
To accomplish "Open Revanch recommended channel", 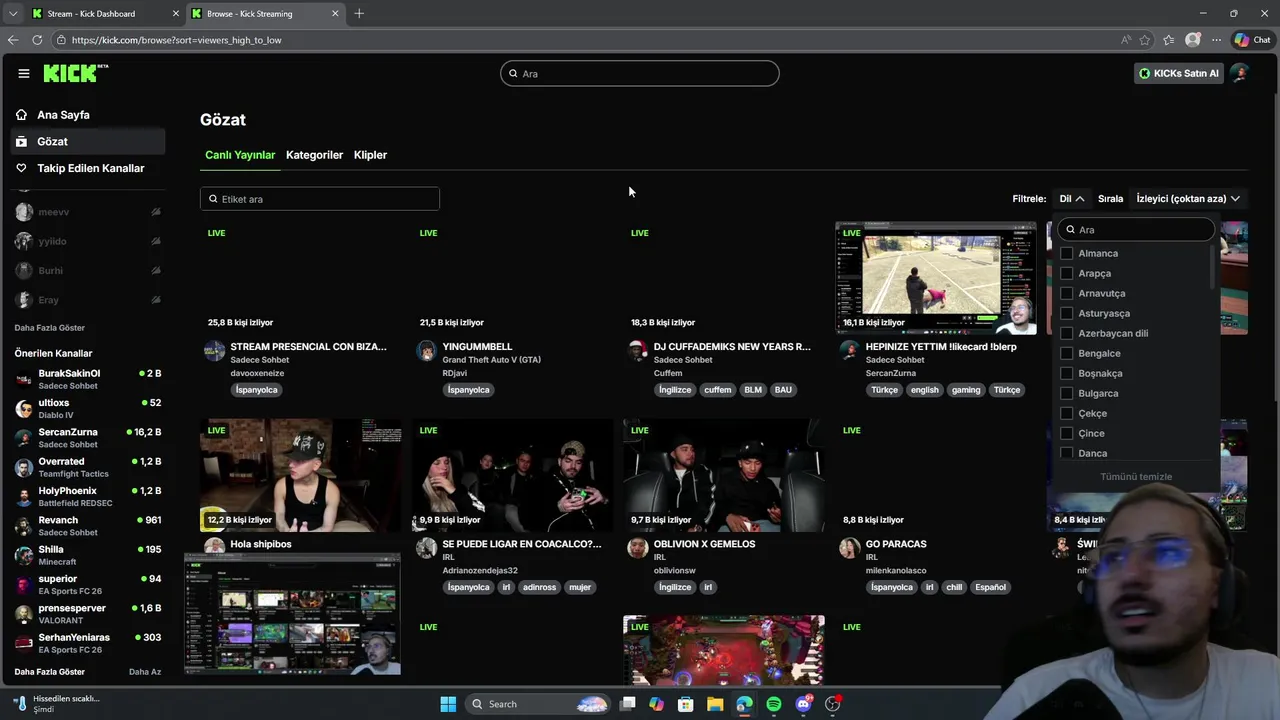I will (x=88, y=526).
